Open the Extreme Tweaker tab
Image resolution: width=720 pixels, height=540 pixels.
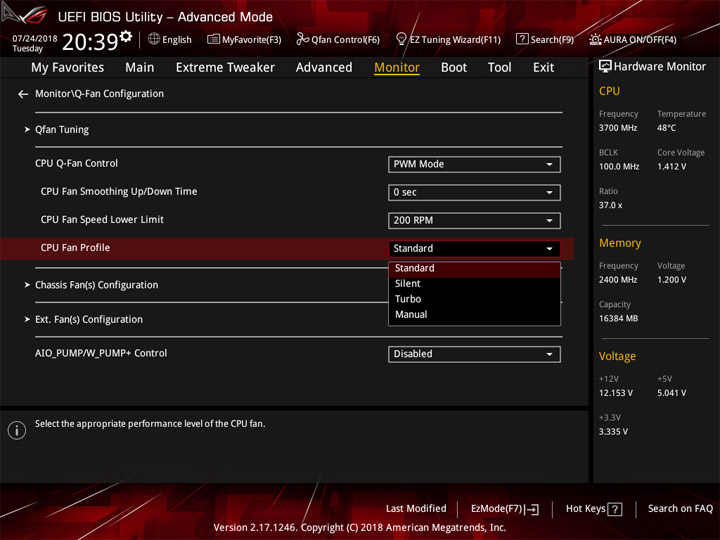(x=225, y=68)
